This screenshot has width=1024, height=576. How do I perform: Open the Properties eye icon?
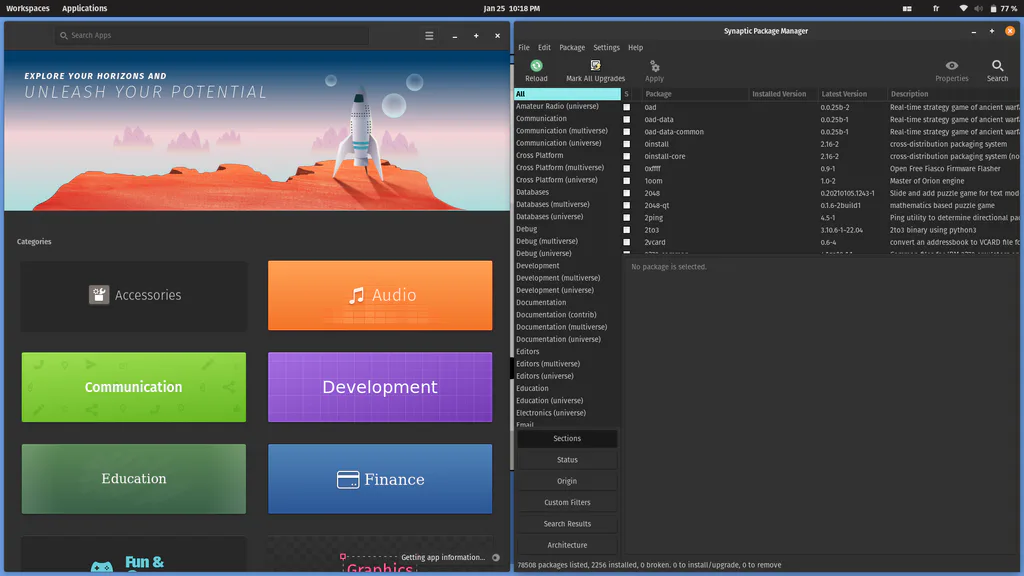[952, 65]
